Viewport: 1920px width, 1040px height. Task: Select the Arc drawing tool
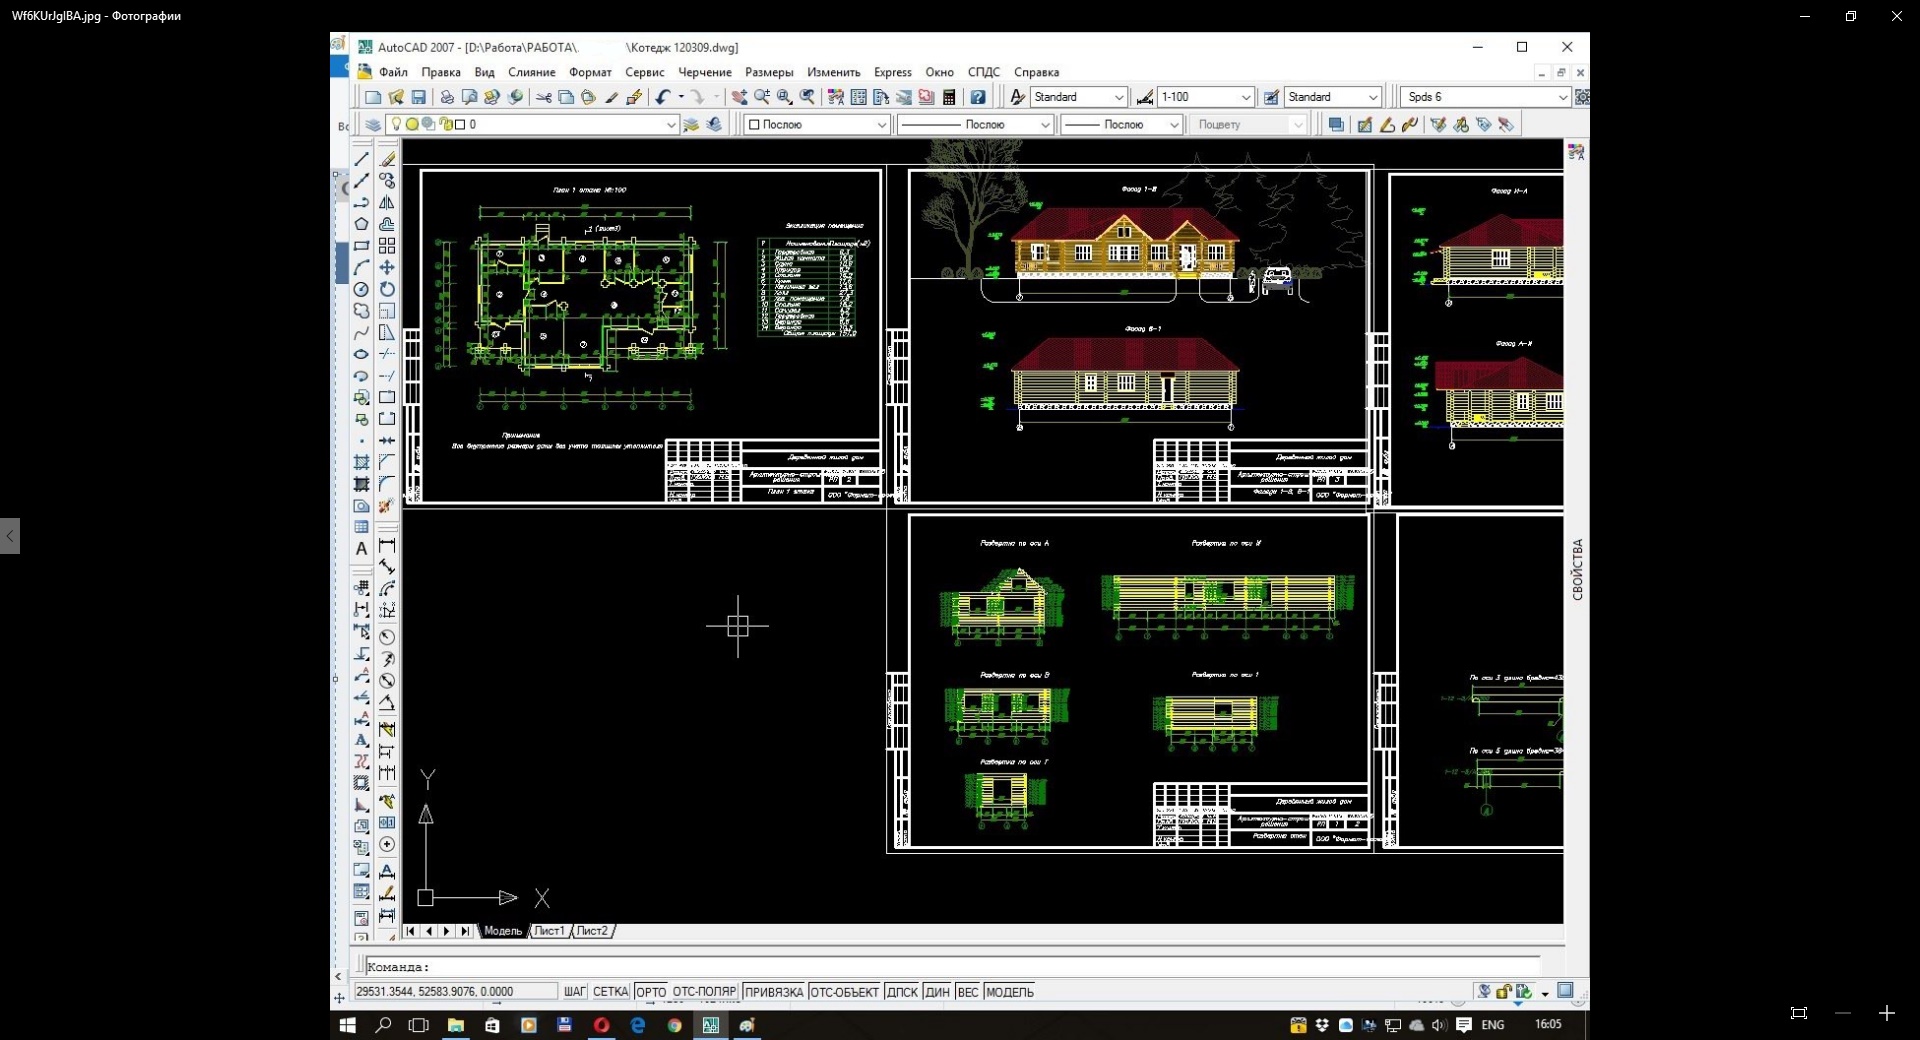pos(362,267)
